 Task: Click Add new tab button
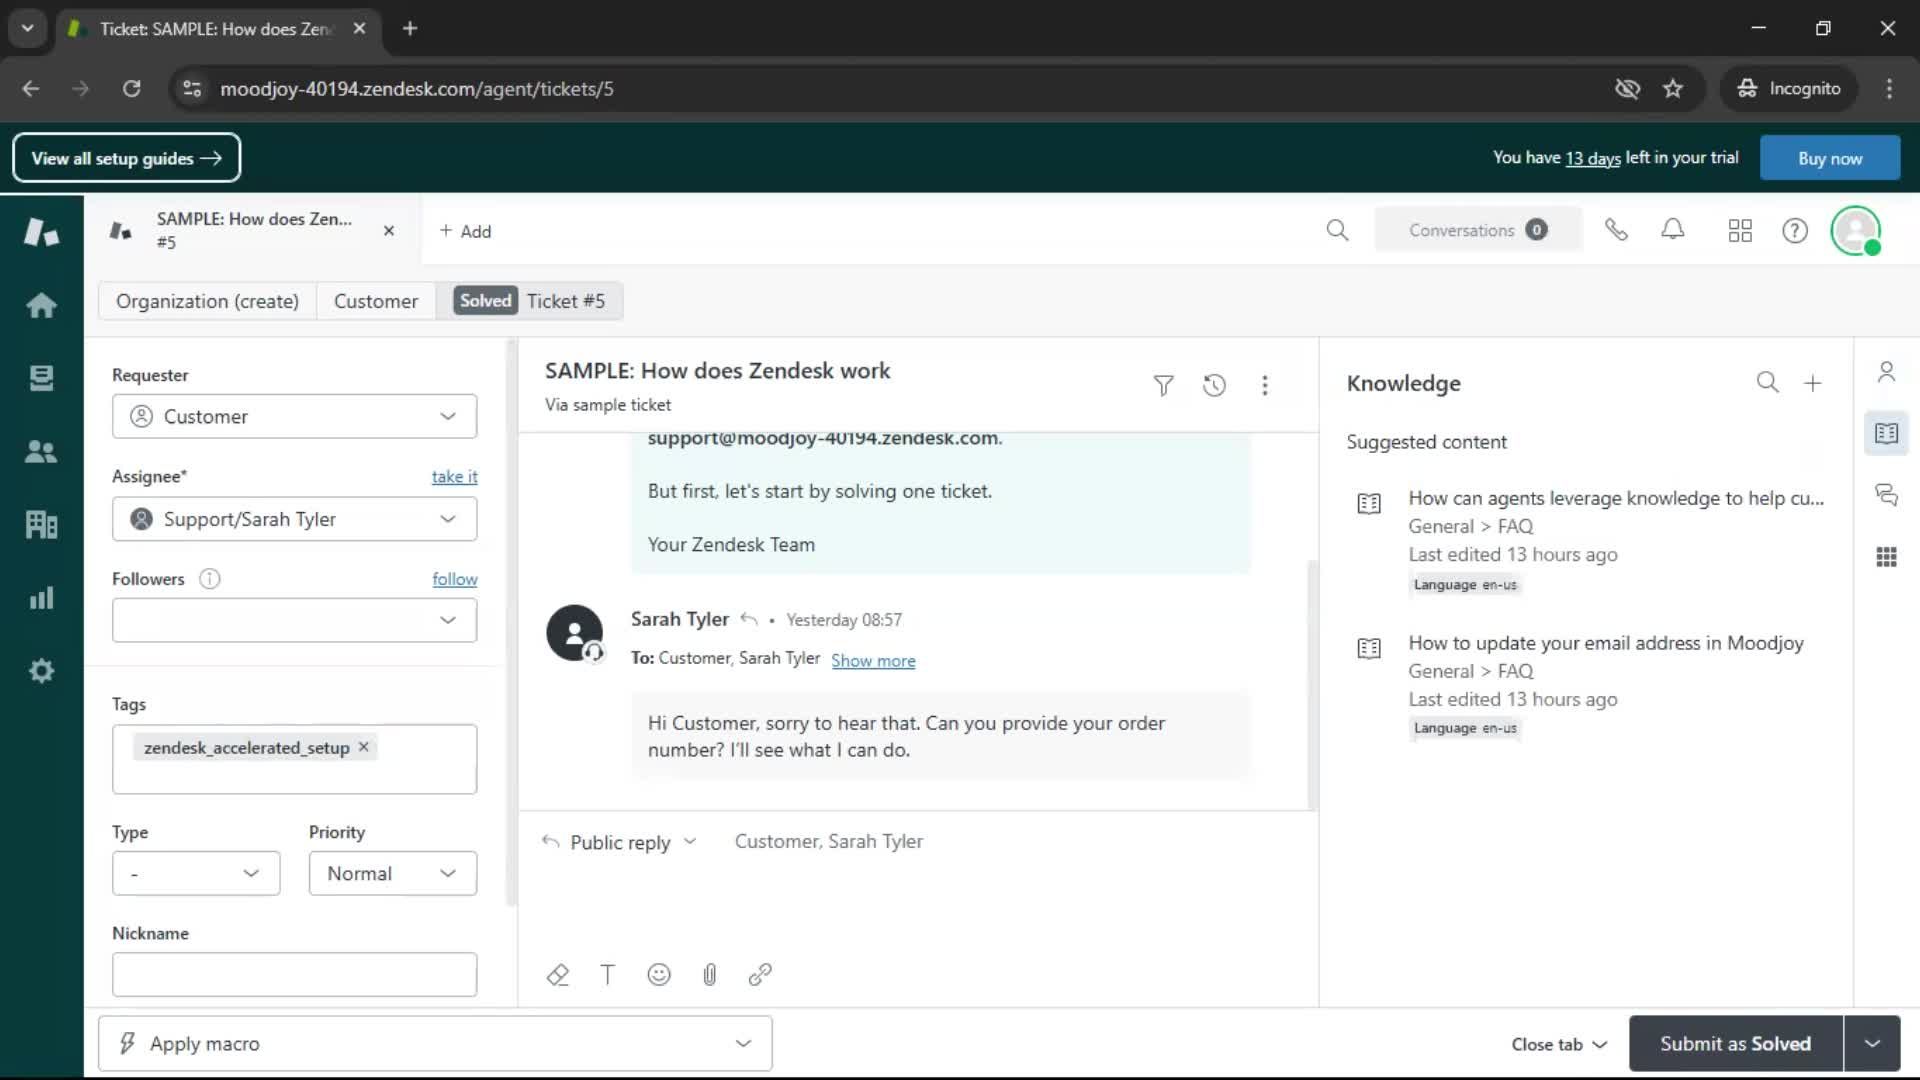point(465,231)
